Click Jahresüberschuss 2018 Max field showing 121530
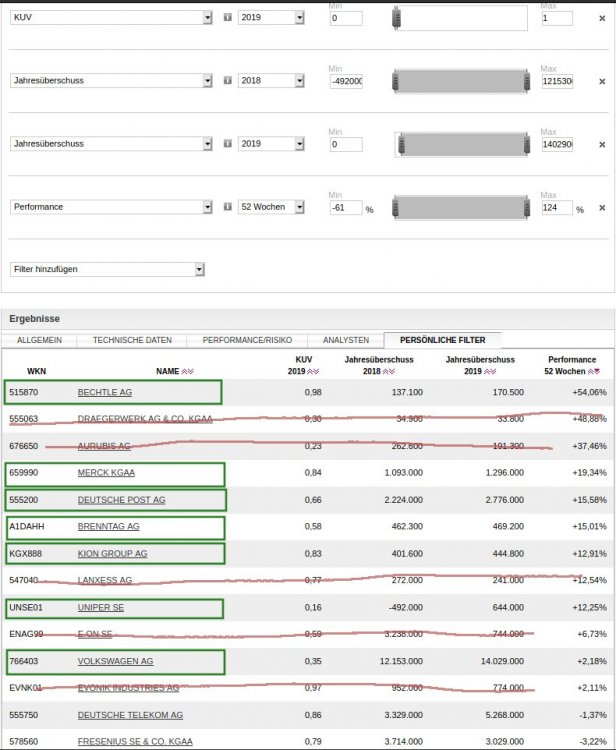 [x=557, y=81]
